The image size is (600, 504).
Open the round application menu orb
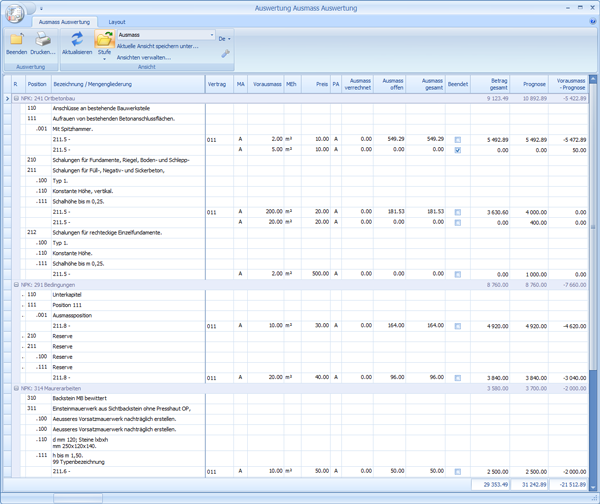click(15, 14)
